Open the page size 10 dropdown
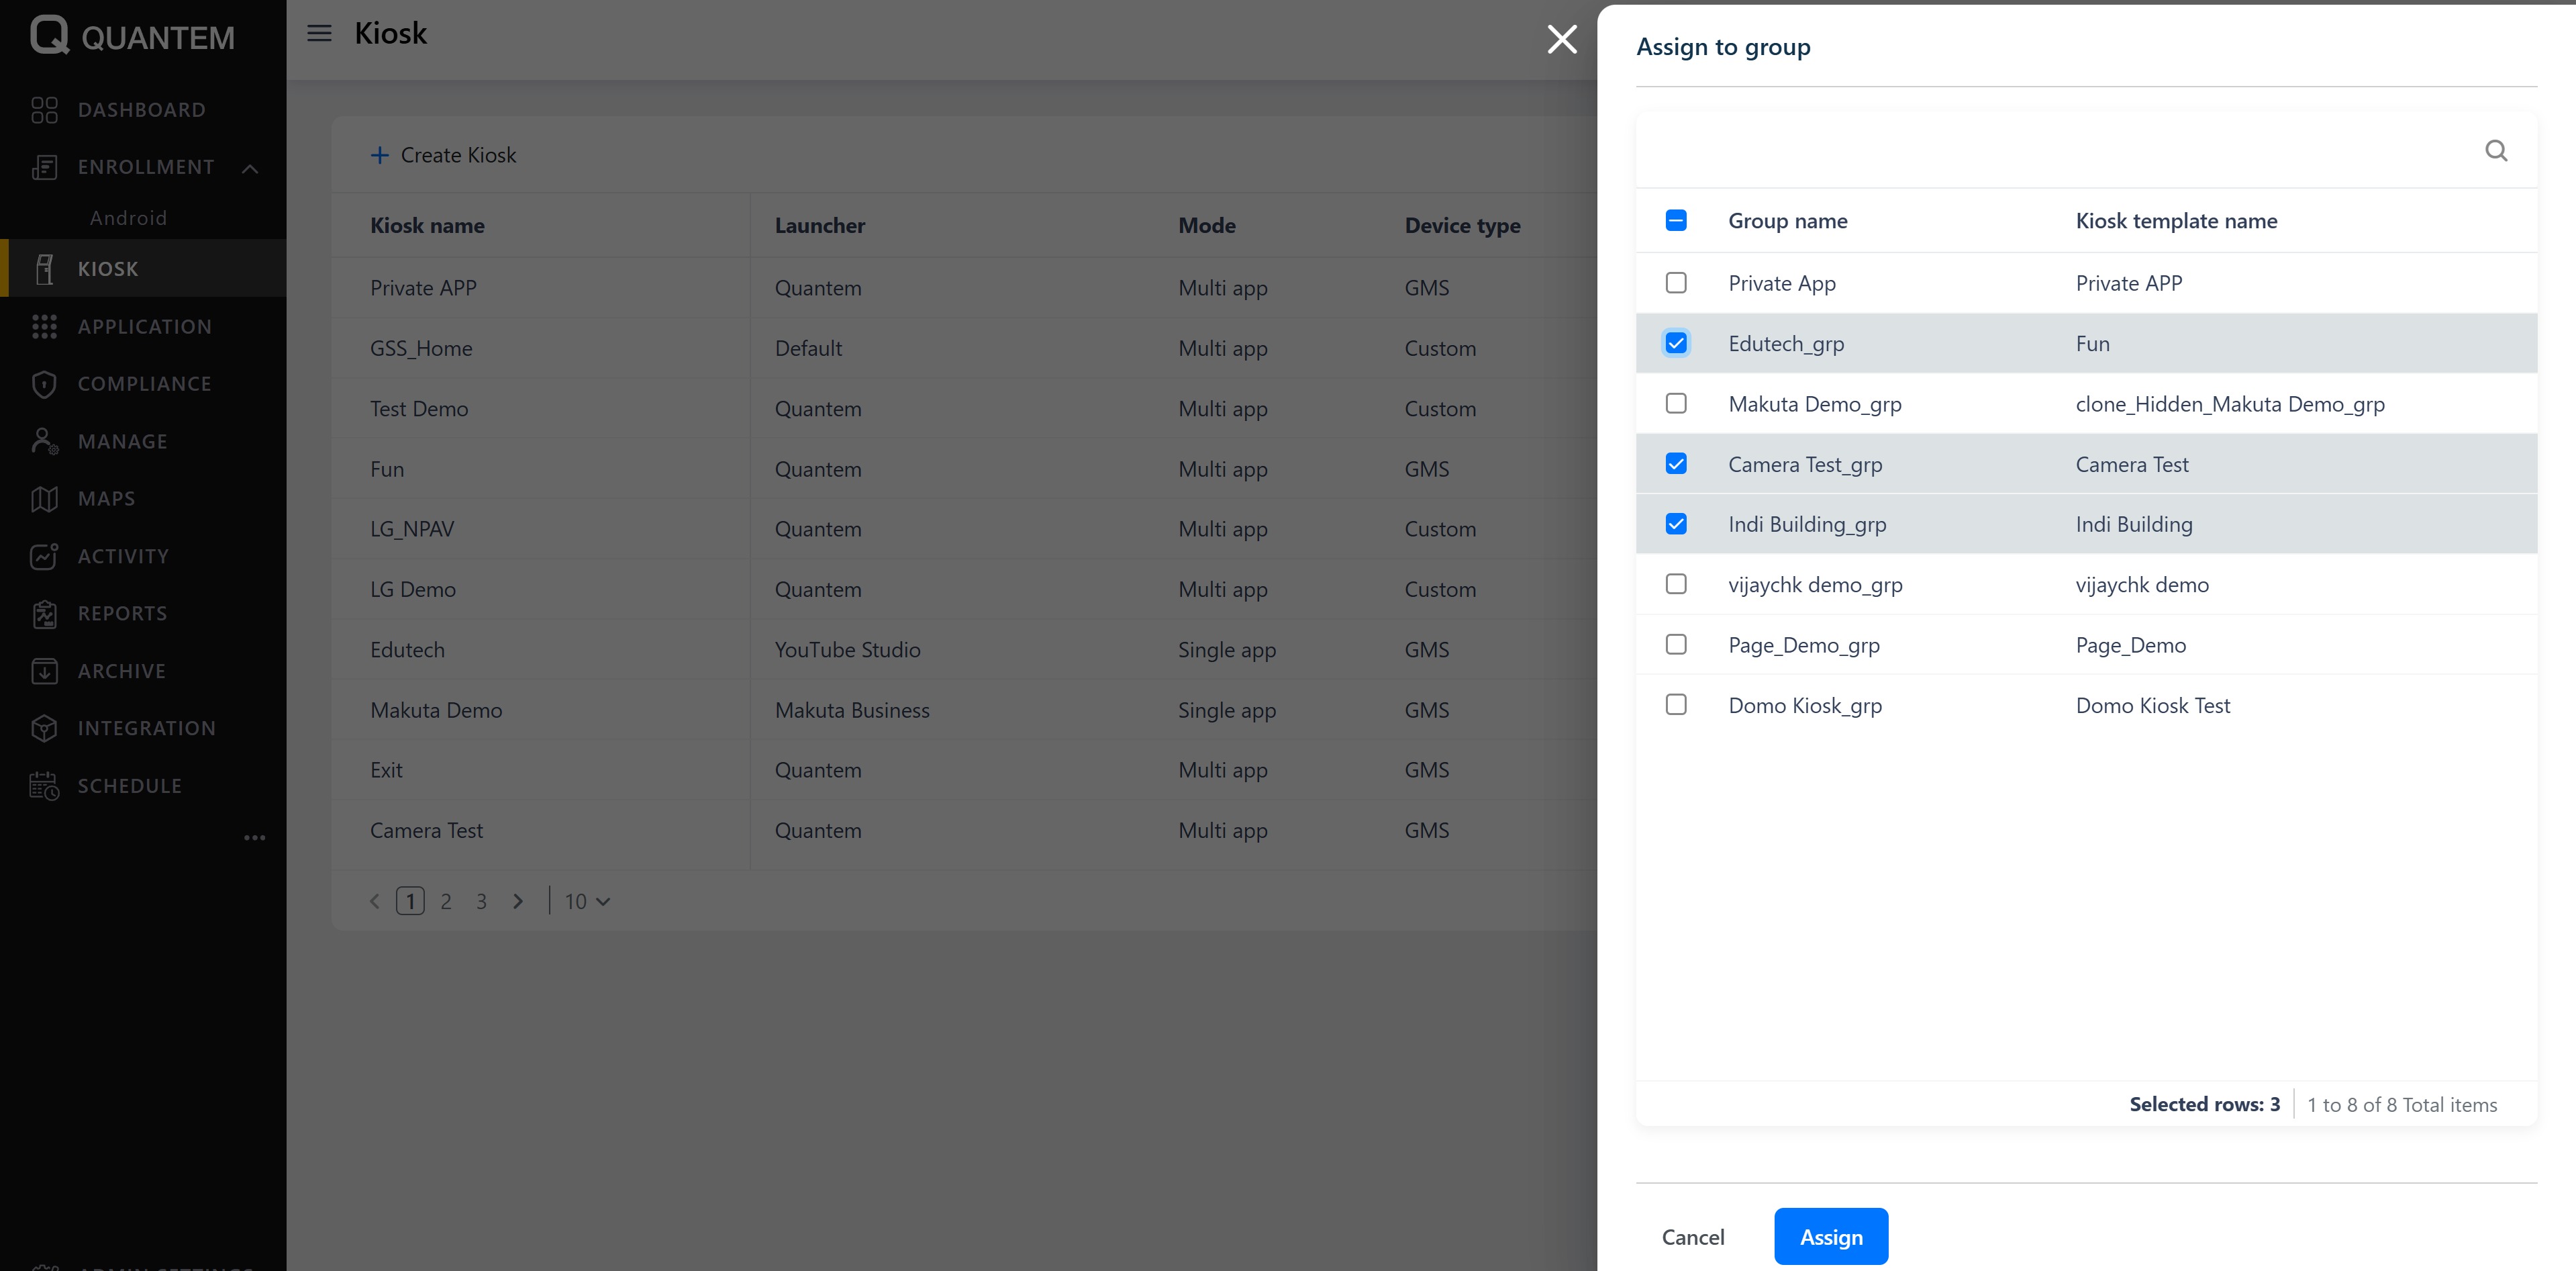Screen dimensions: 2576x1271 click(587, 901)
